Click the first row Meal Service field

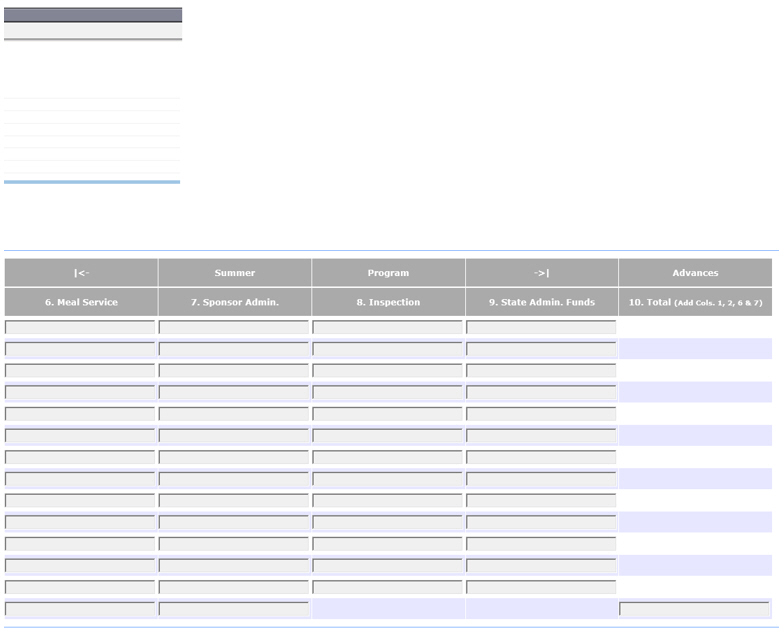(x=80, y=327)
